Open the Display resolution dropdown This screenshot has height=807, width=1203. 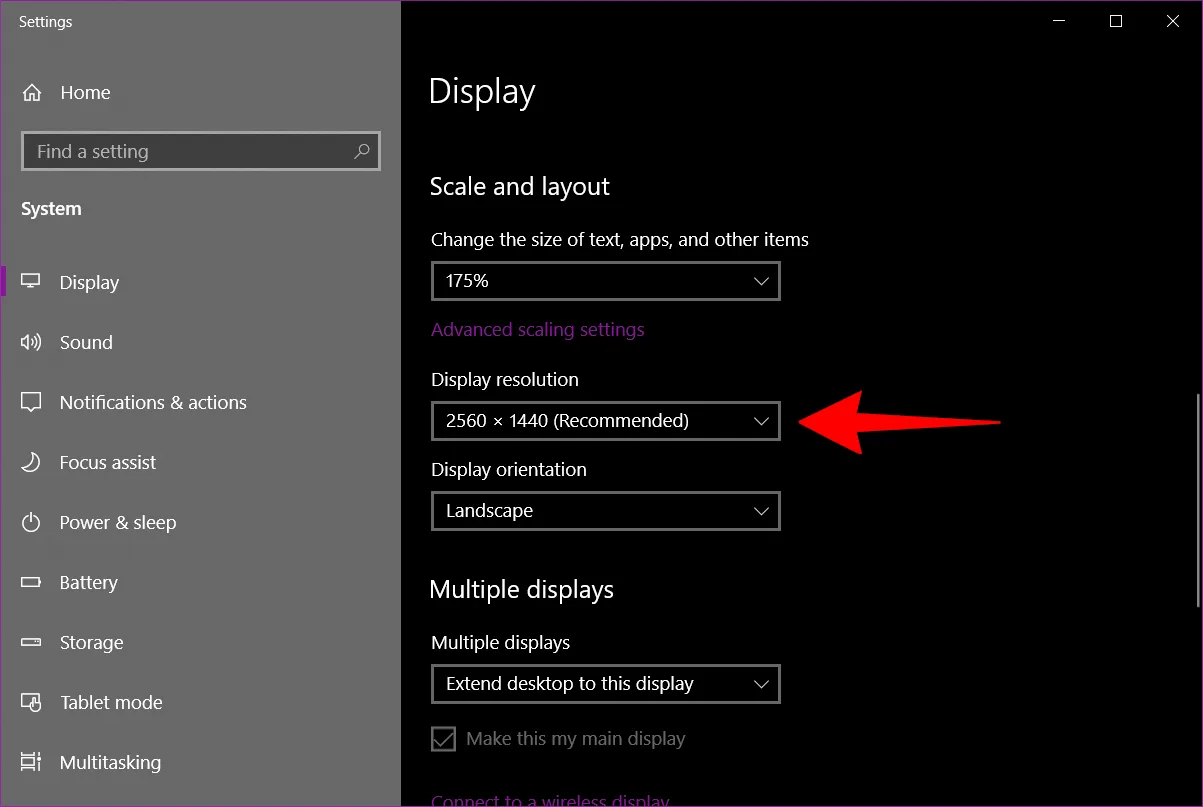point(605,421)
